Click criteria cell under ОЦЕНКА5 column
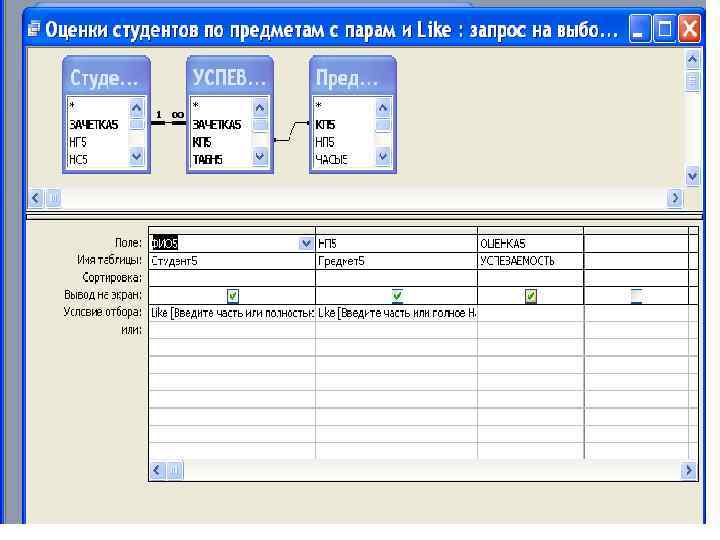This screenshot has width=720, height=540. 530,313
